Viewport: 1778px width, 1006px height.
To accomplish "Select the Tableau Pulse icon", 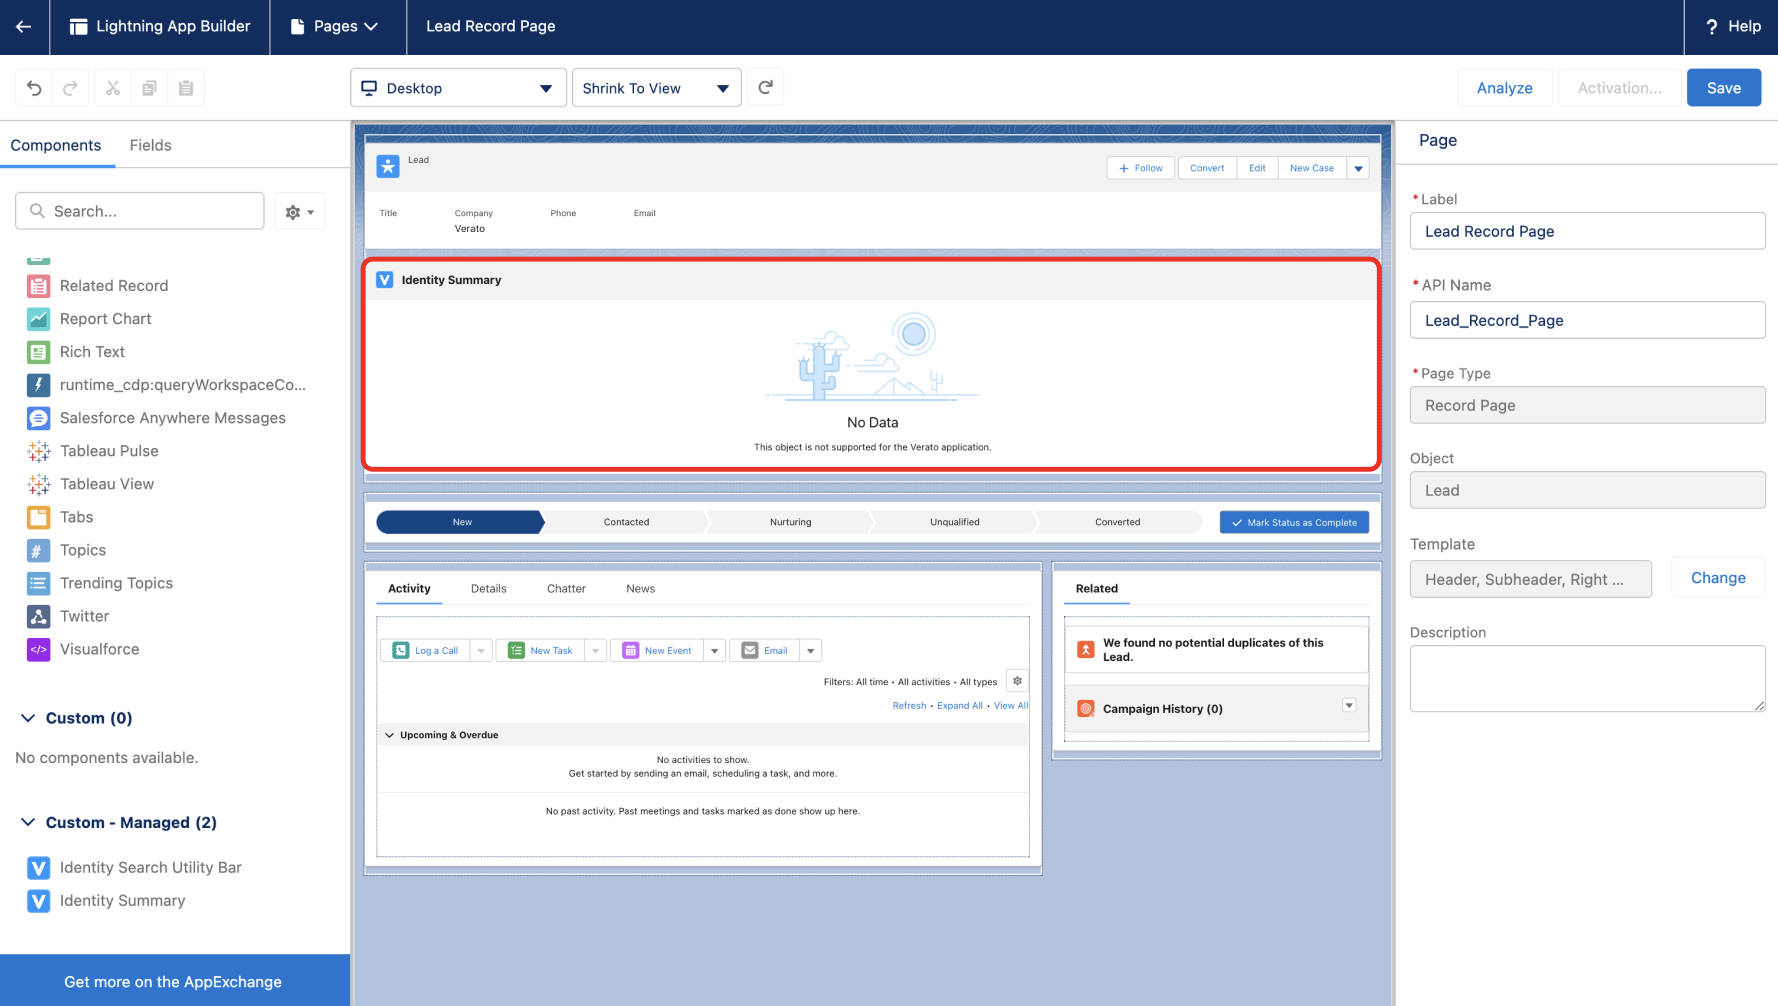I will [x=38, y=451].
